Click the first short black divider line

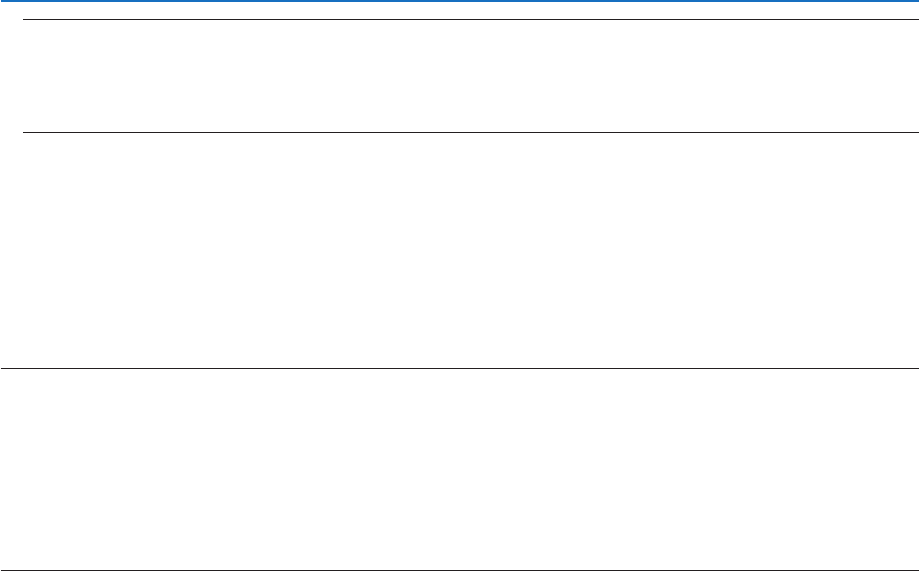click(x=470, y=20)
